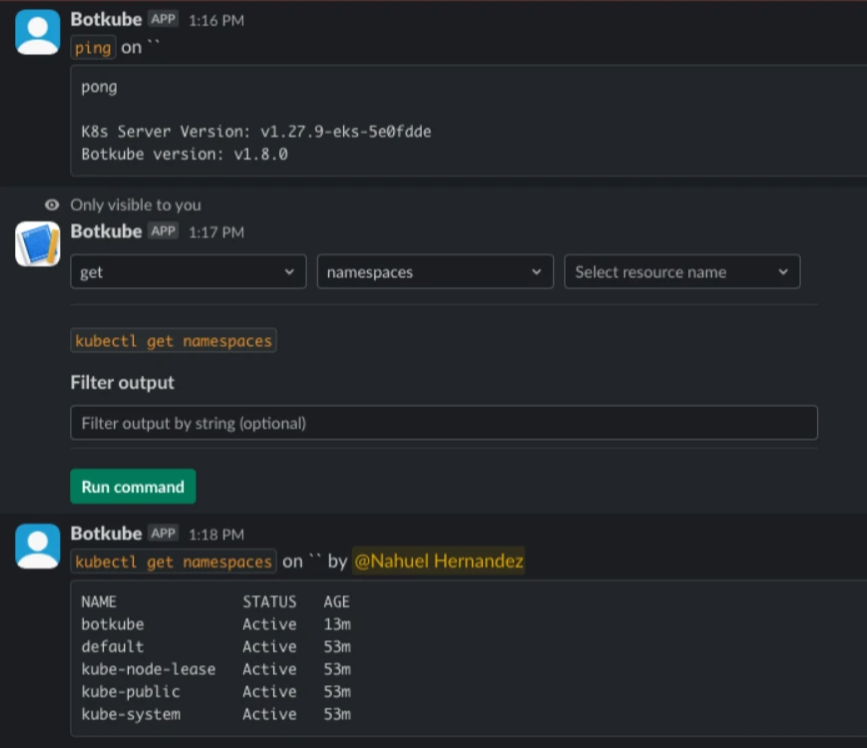Image resolution: width=867 pixels, height=748 pixels.
Task: Click the 'ping' inline code snippet
Action: [x=92, y=46]
